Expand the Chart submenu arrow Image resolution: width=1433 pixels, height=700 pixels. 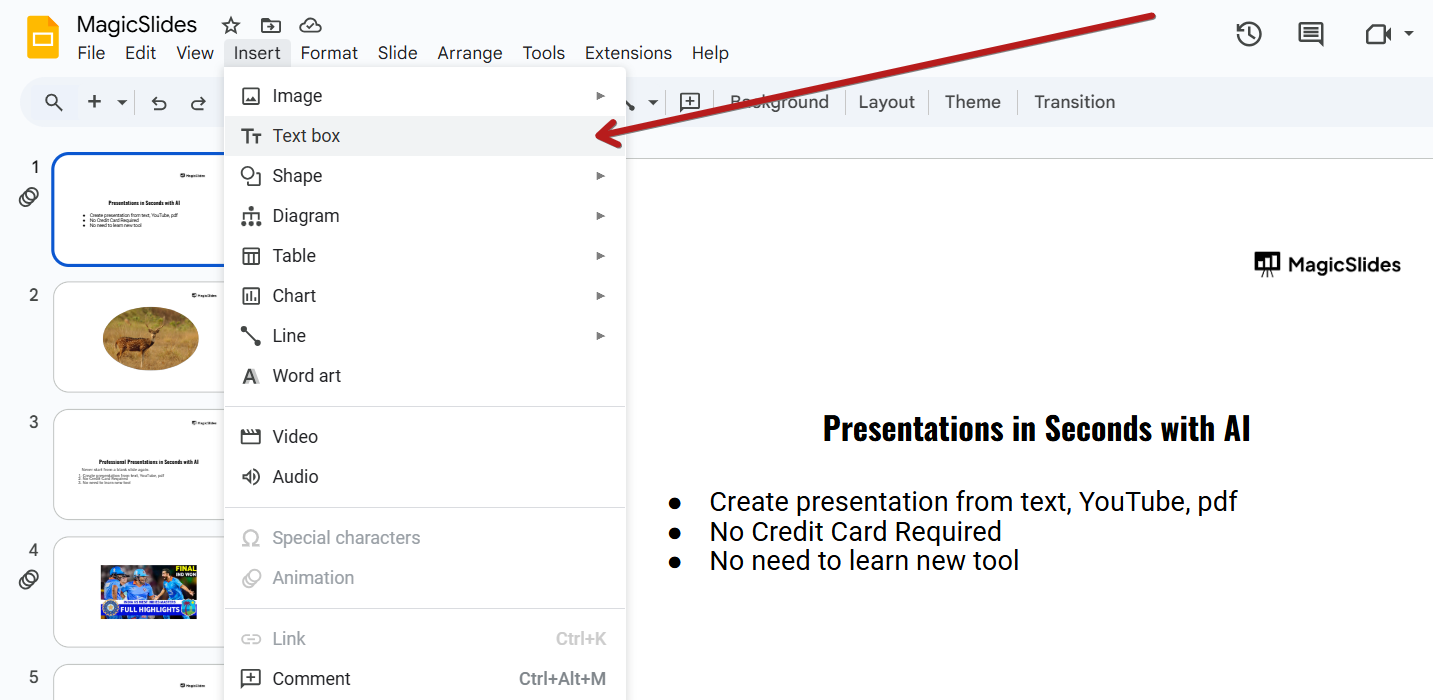pyautogui.click(x=600, y=296)
